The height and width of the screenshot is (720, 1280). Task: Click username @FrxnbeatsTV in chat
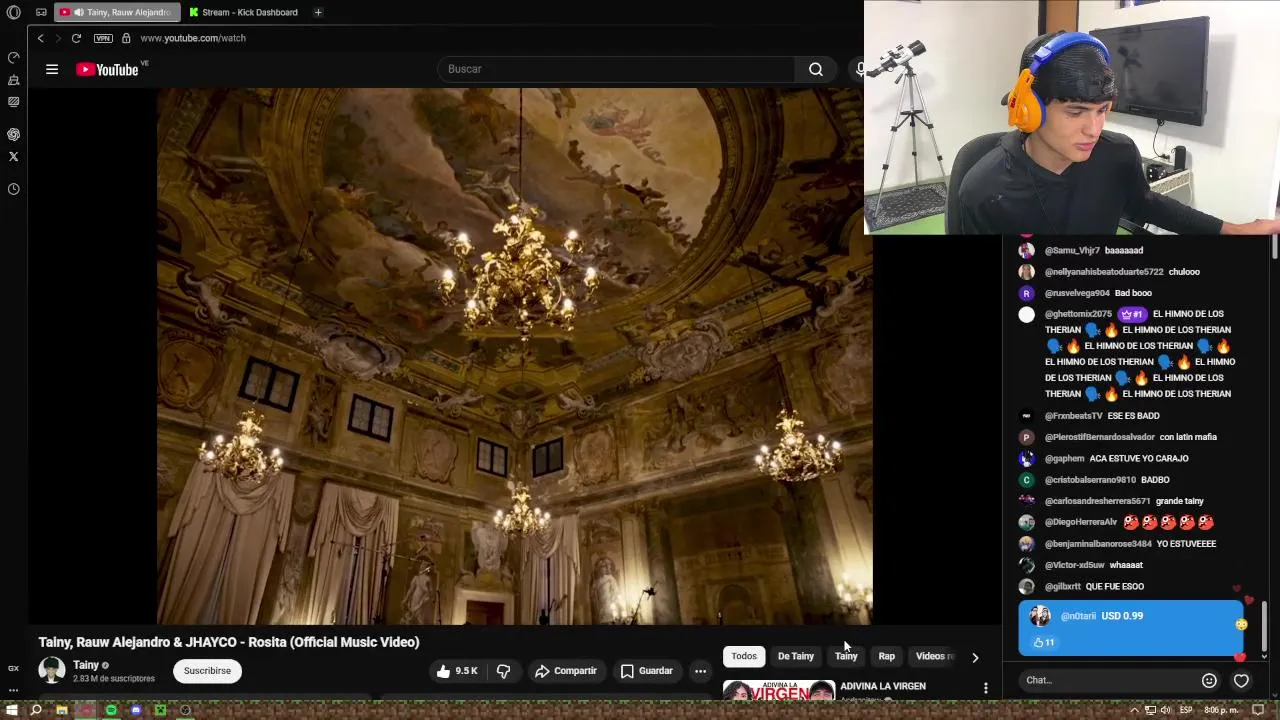tap(1073, 416)
